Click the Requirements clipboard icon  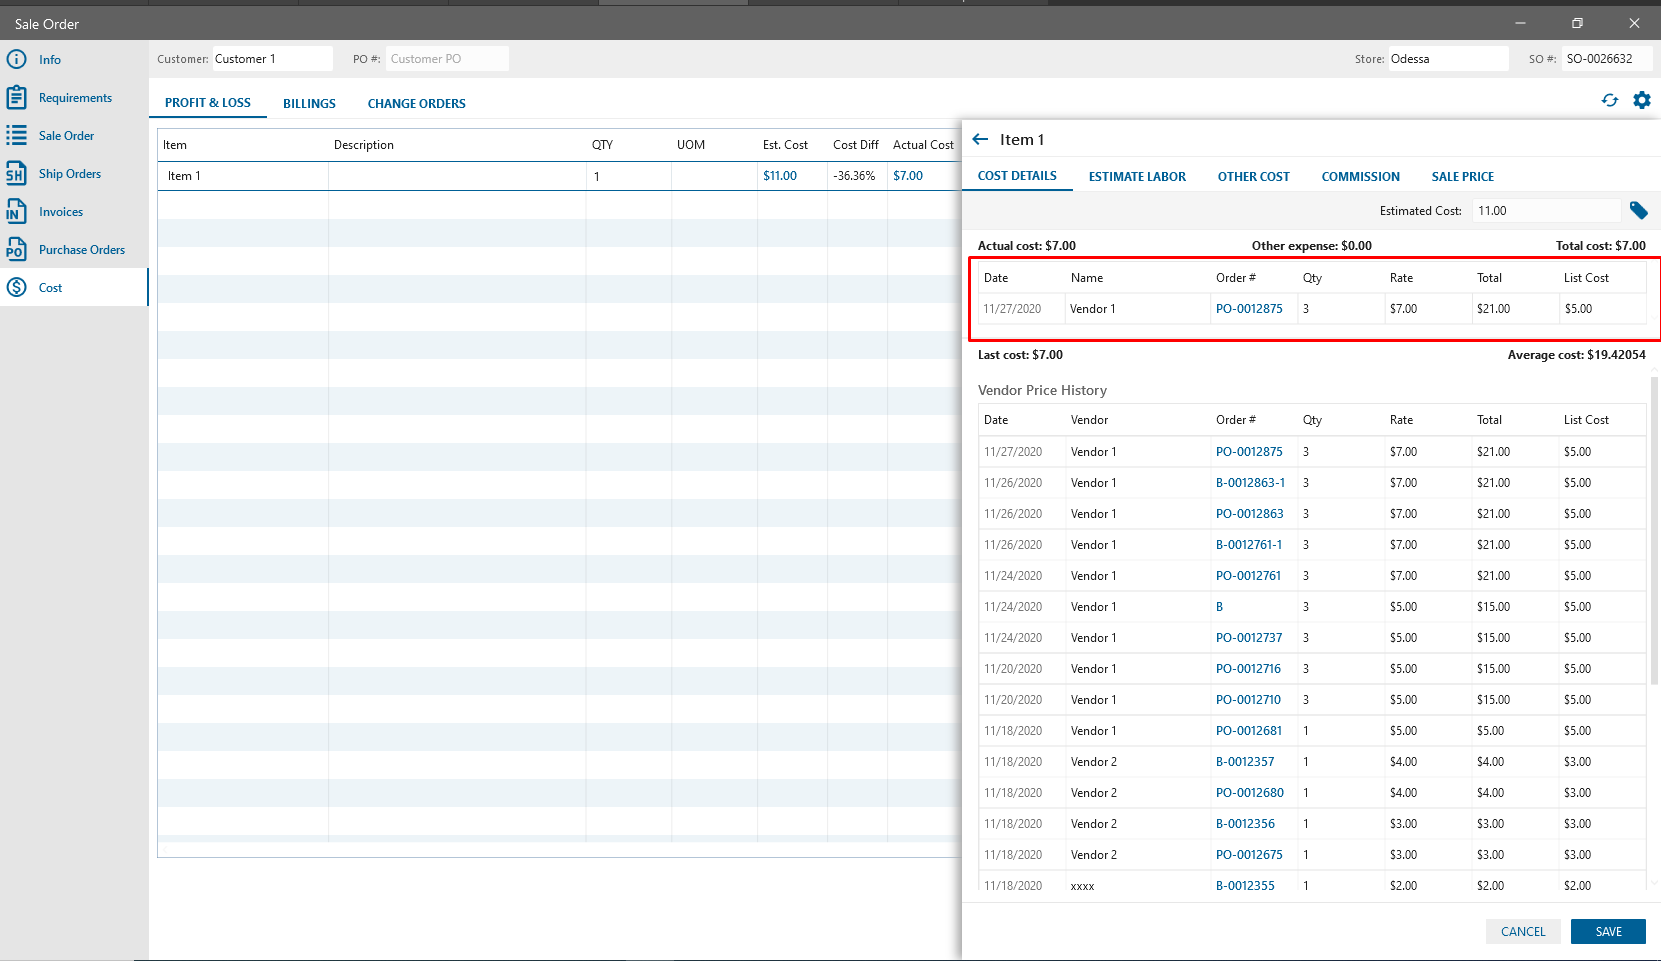point(16,97)
